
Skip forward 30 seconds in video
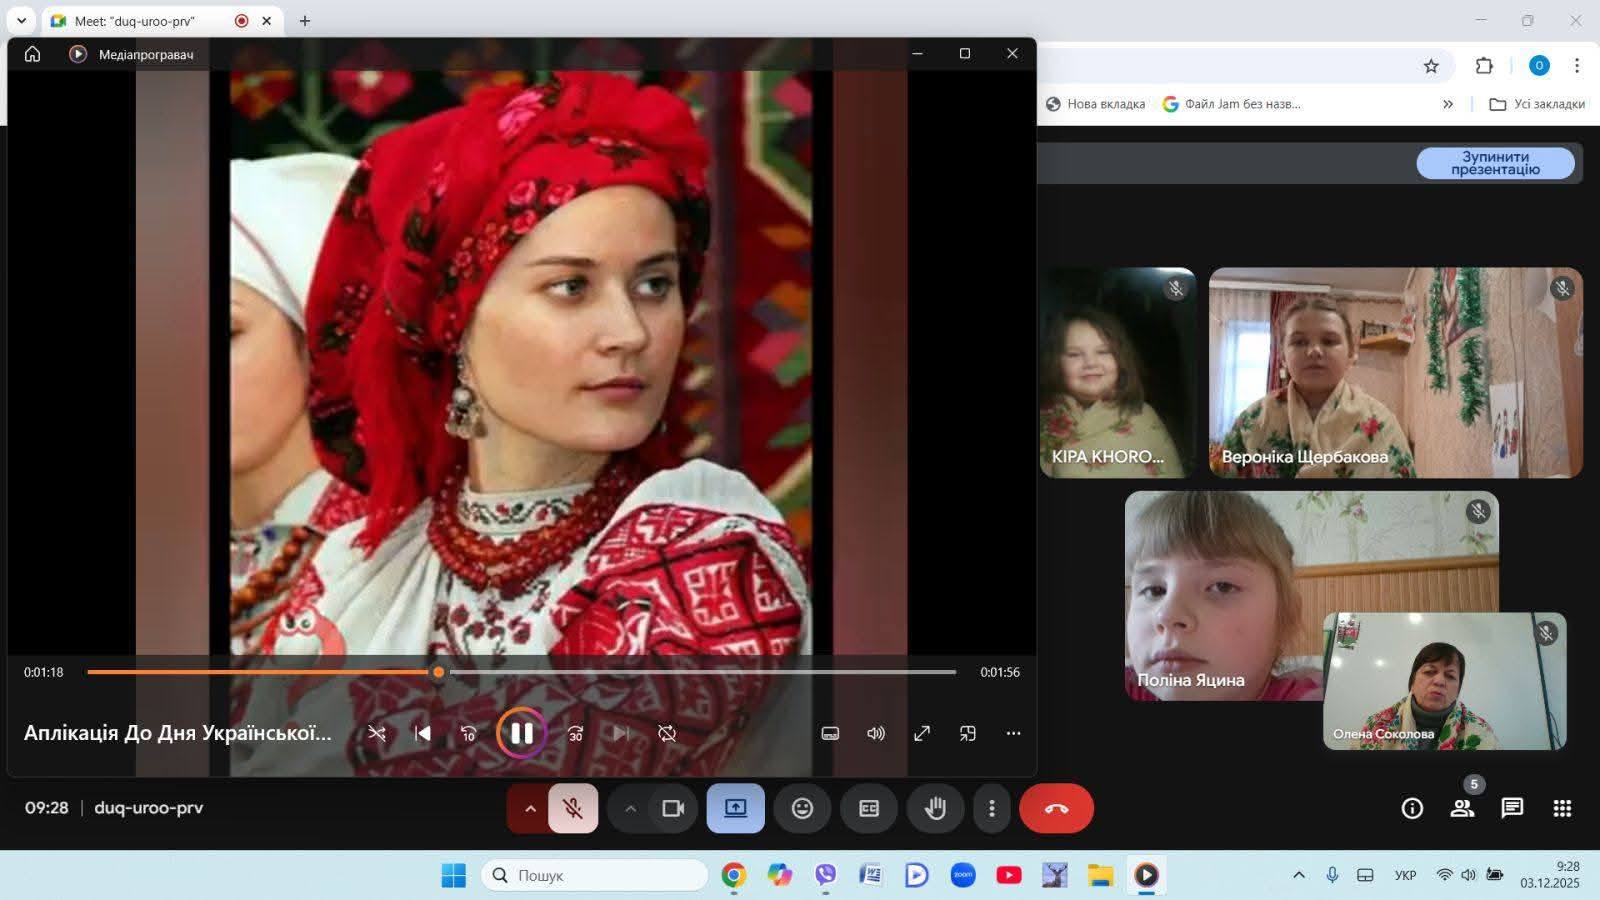tap(575, 733)
